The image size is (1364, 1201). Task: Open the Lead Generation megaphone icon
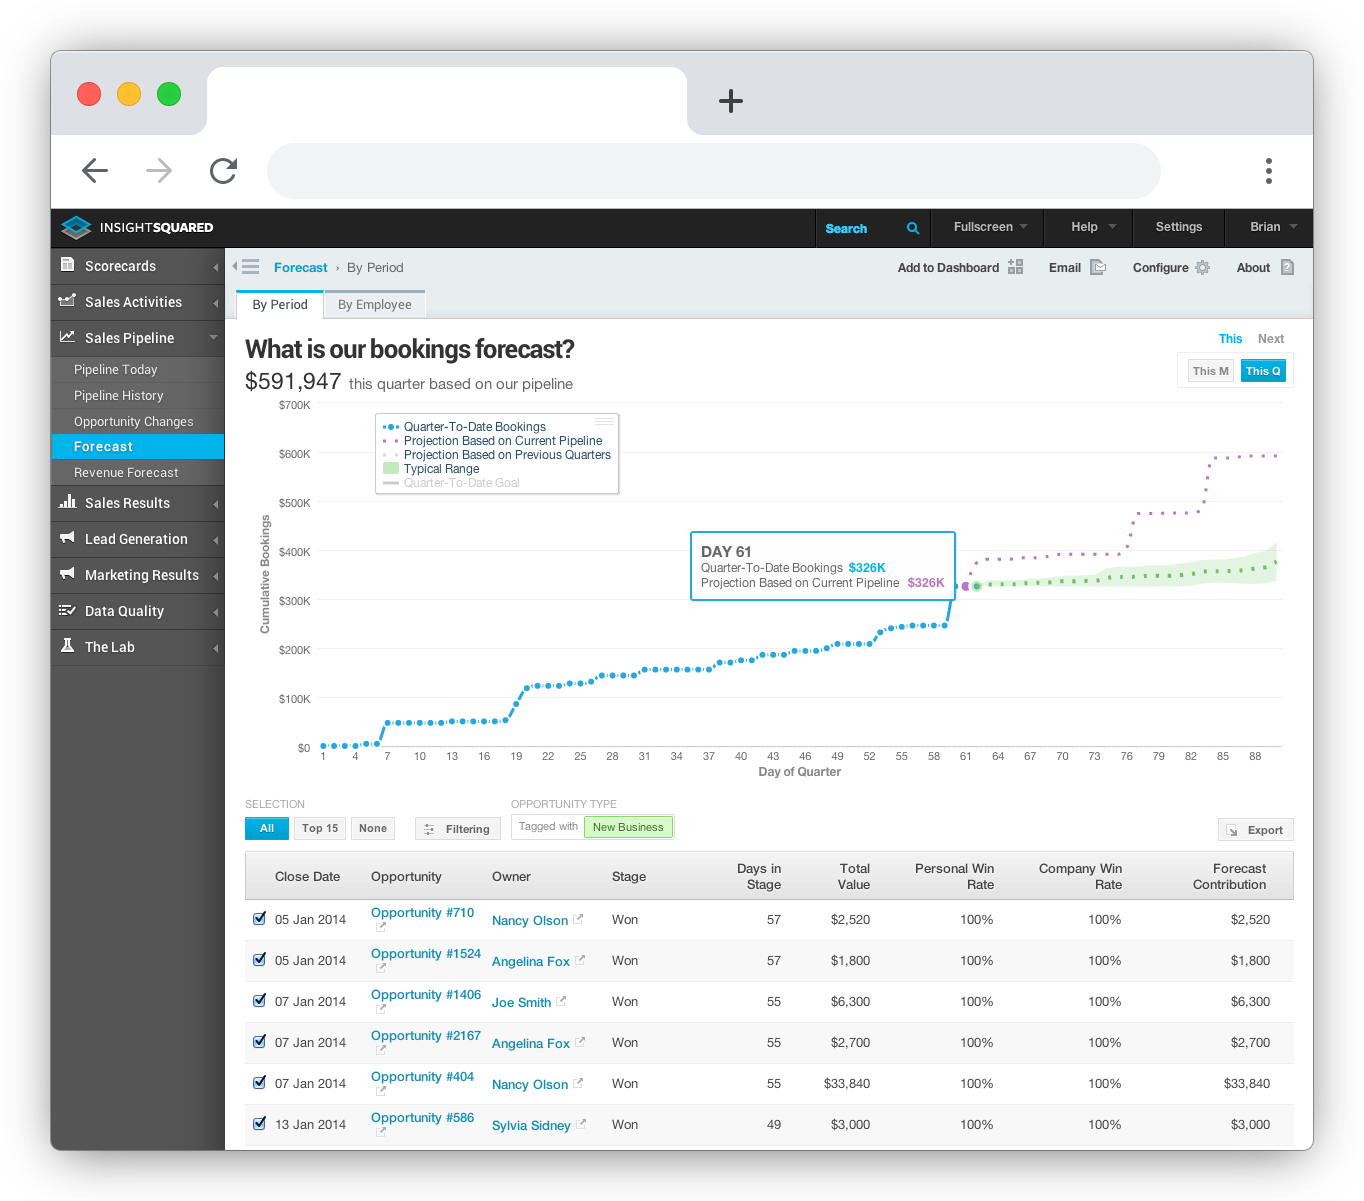(x=67, y=539)
